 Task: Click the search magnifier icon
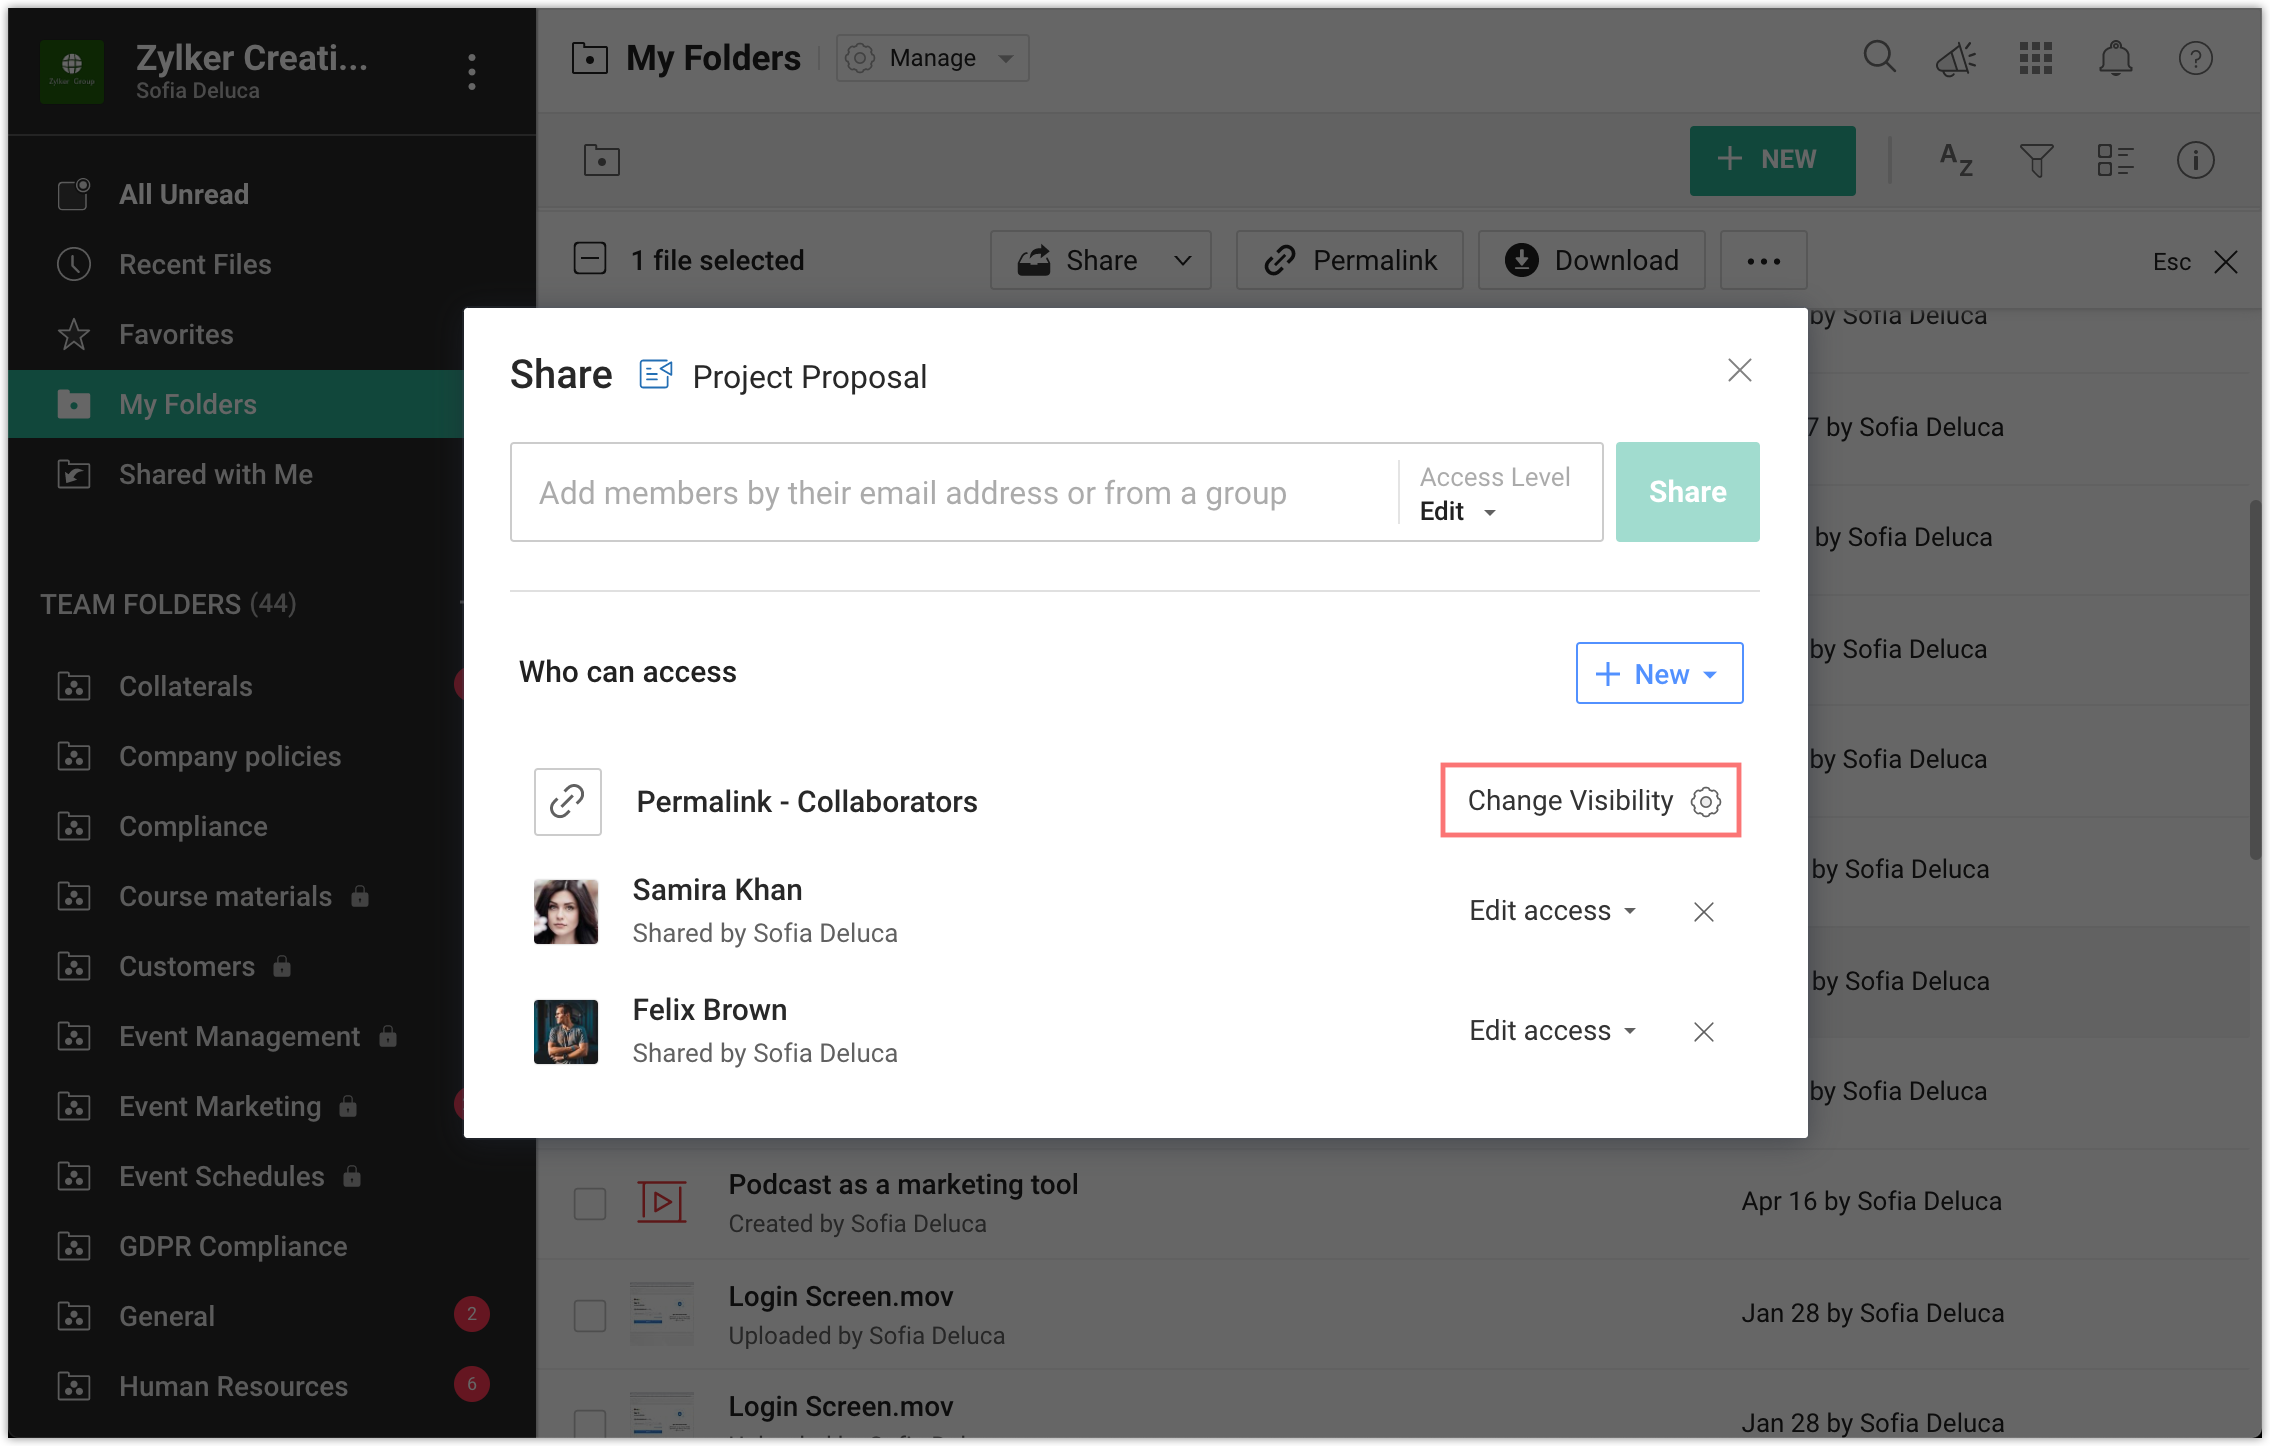coord(1879,58)
